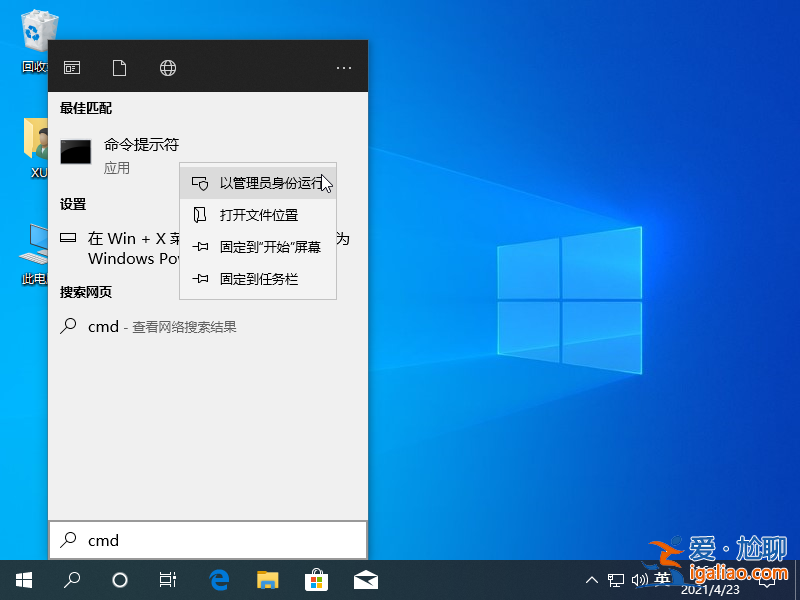Click the Cortana circle icon on taskbar
Screen dimensions: 800x600
pos(119,578)
